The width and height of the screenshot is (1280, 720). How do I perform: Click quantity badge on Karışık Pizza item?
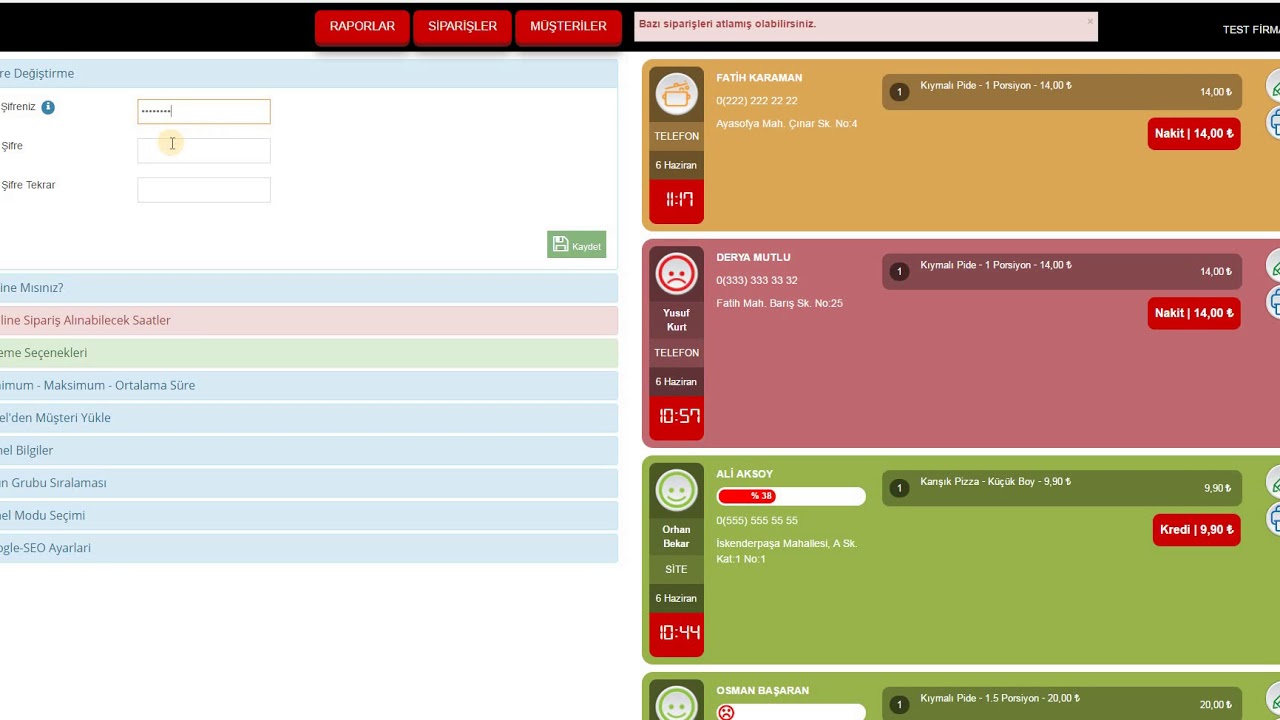[x=899, y=488]
